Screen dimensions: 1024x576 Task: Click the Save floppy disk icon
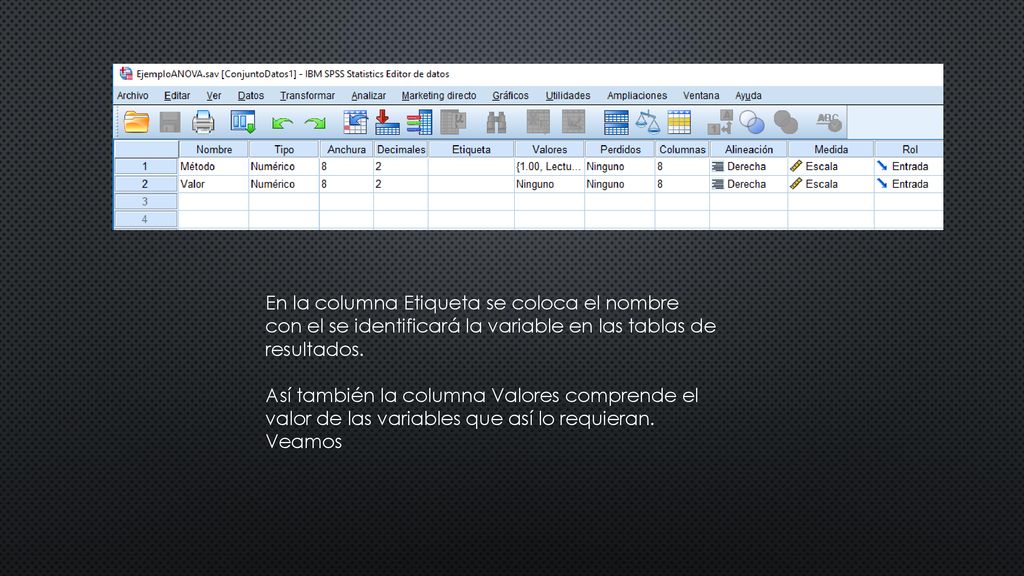(170, 122)
